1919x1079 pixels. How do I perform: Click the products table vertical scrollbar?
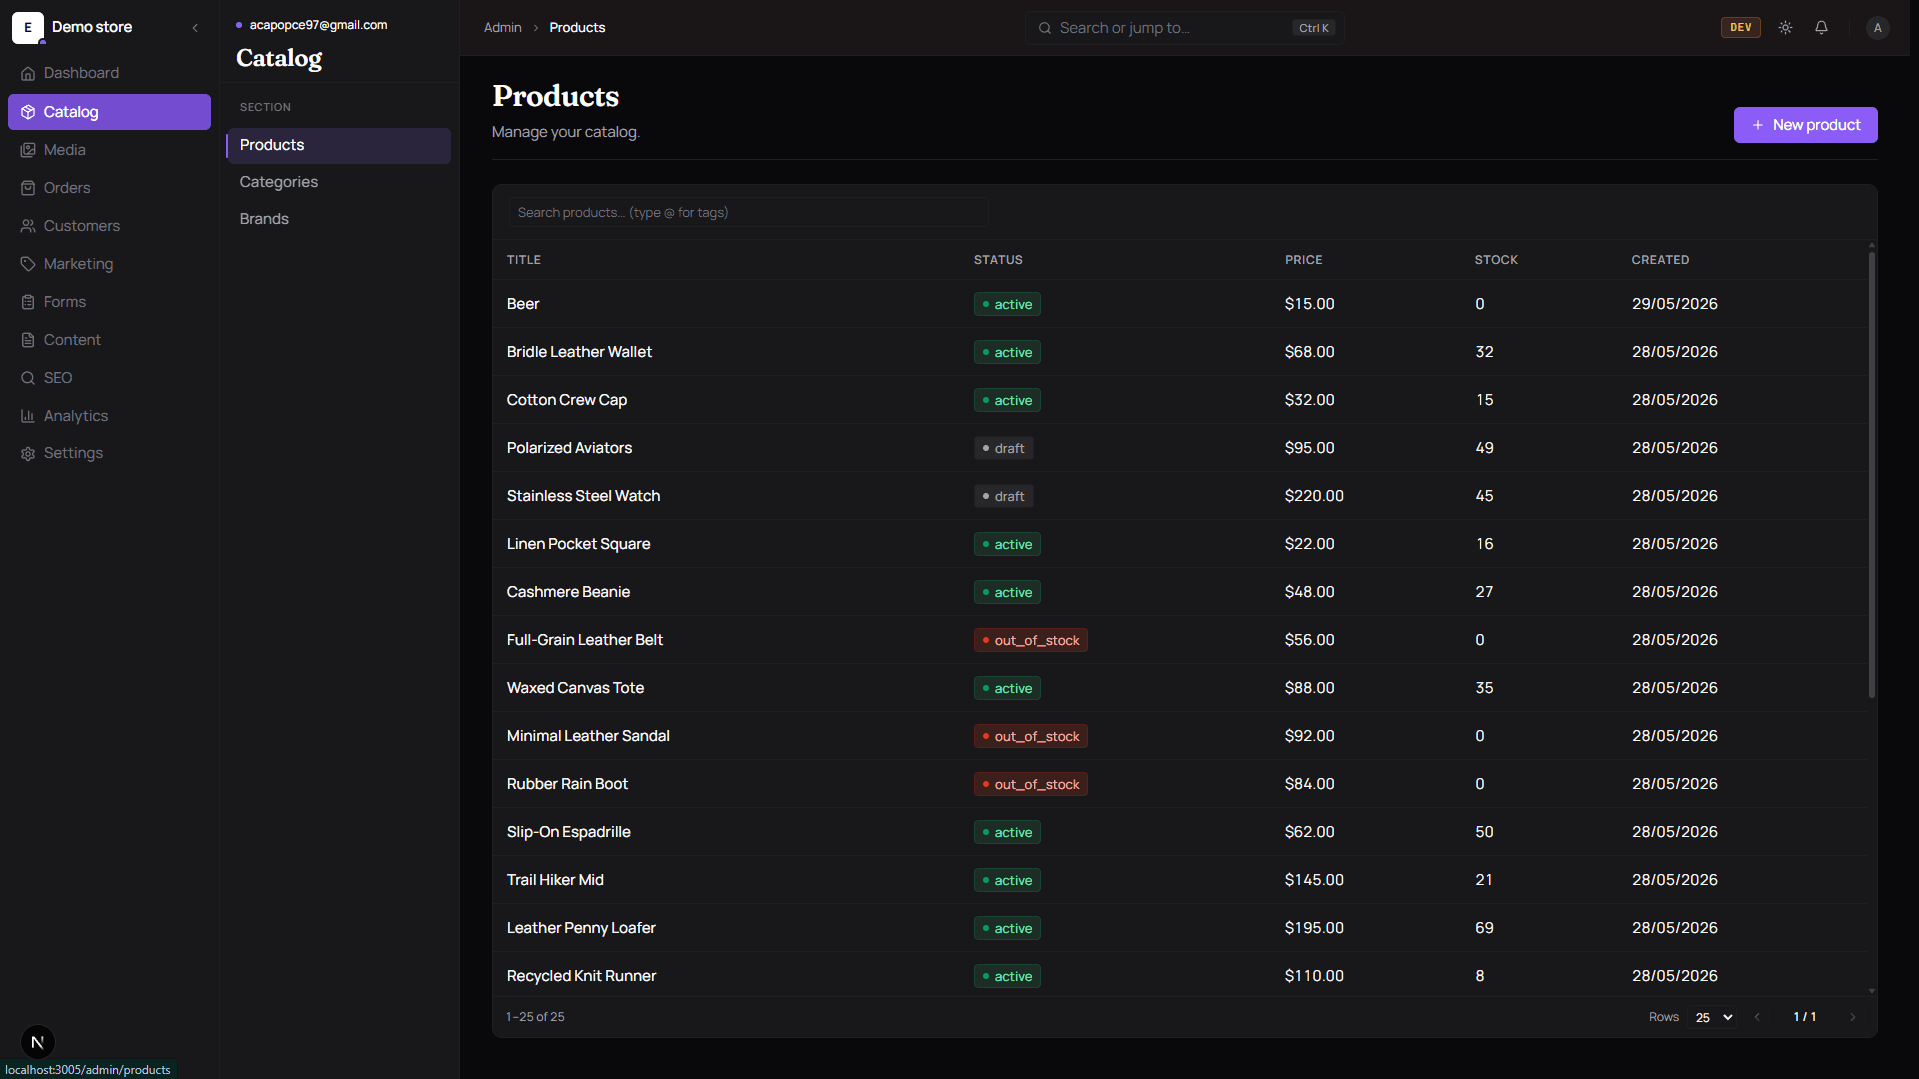click(x=1871, y=475)
